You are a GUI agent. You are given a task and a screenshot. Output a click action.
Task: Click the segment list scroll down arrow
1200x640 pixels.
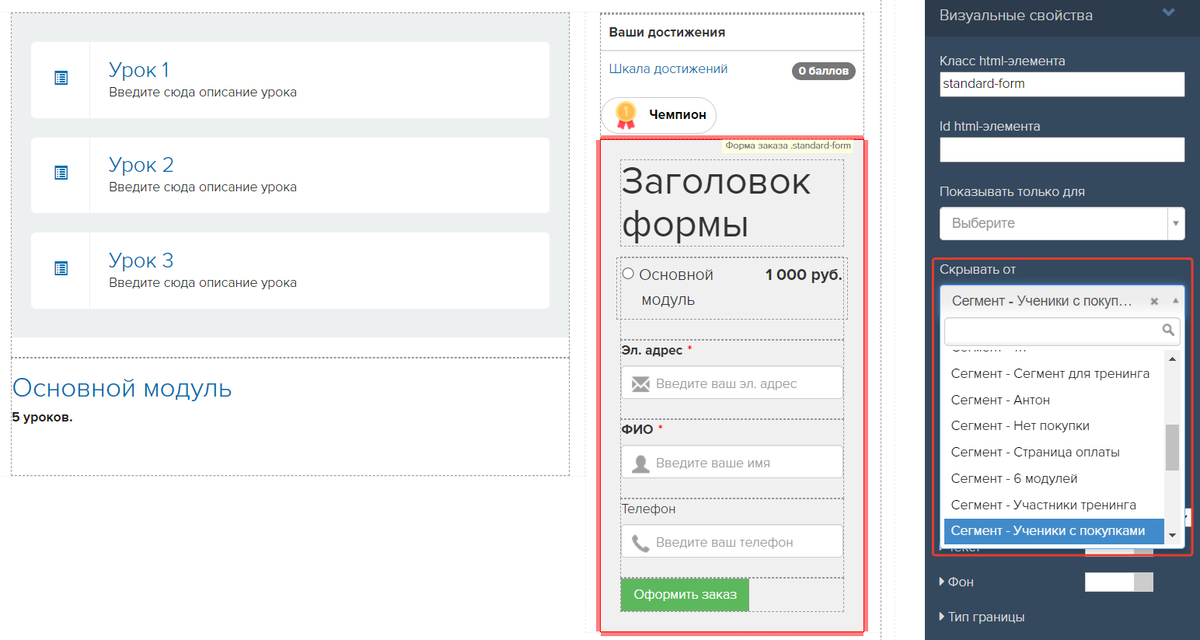tap(1173, 537)
